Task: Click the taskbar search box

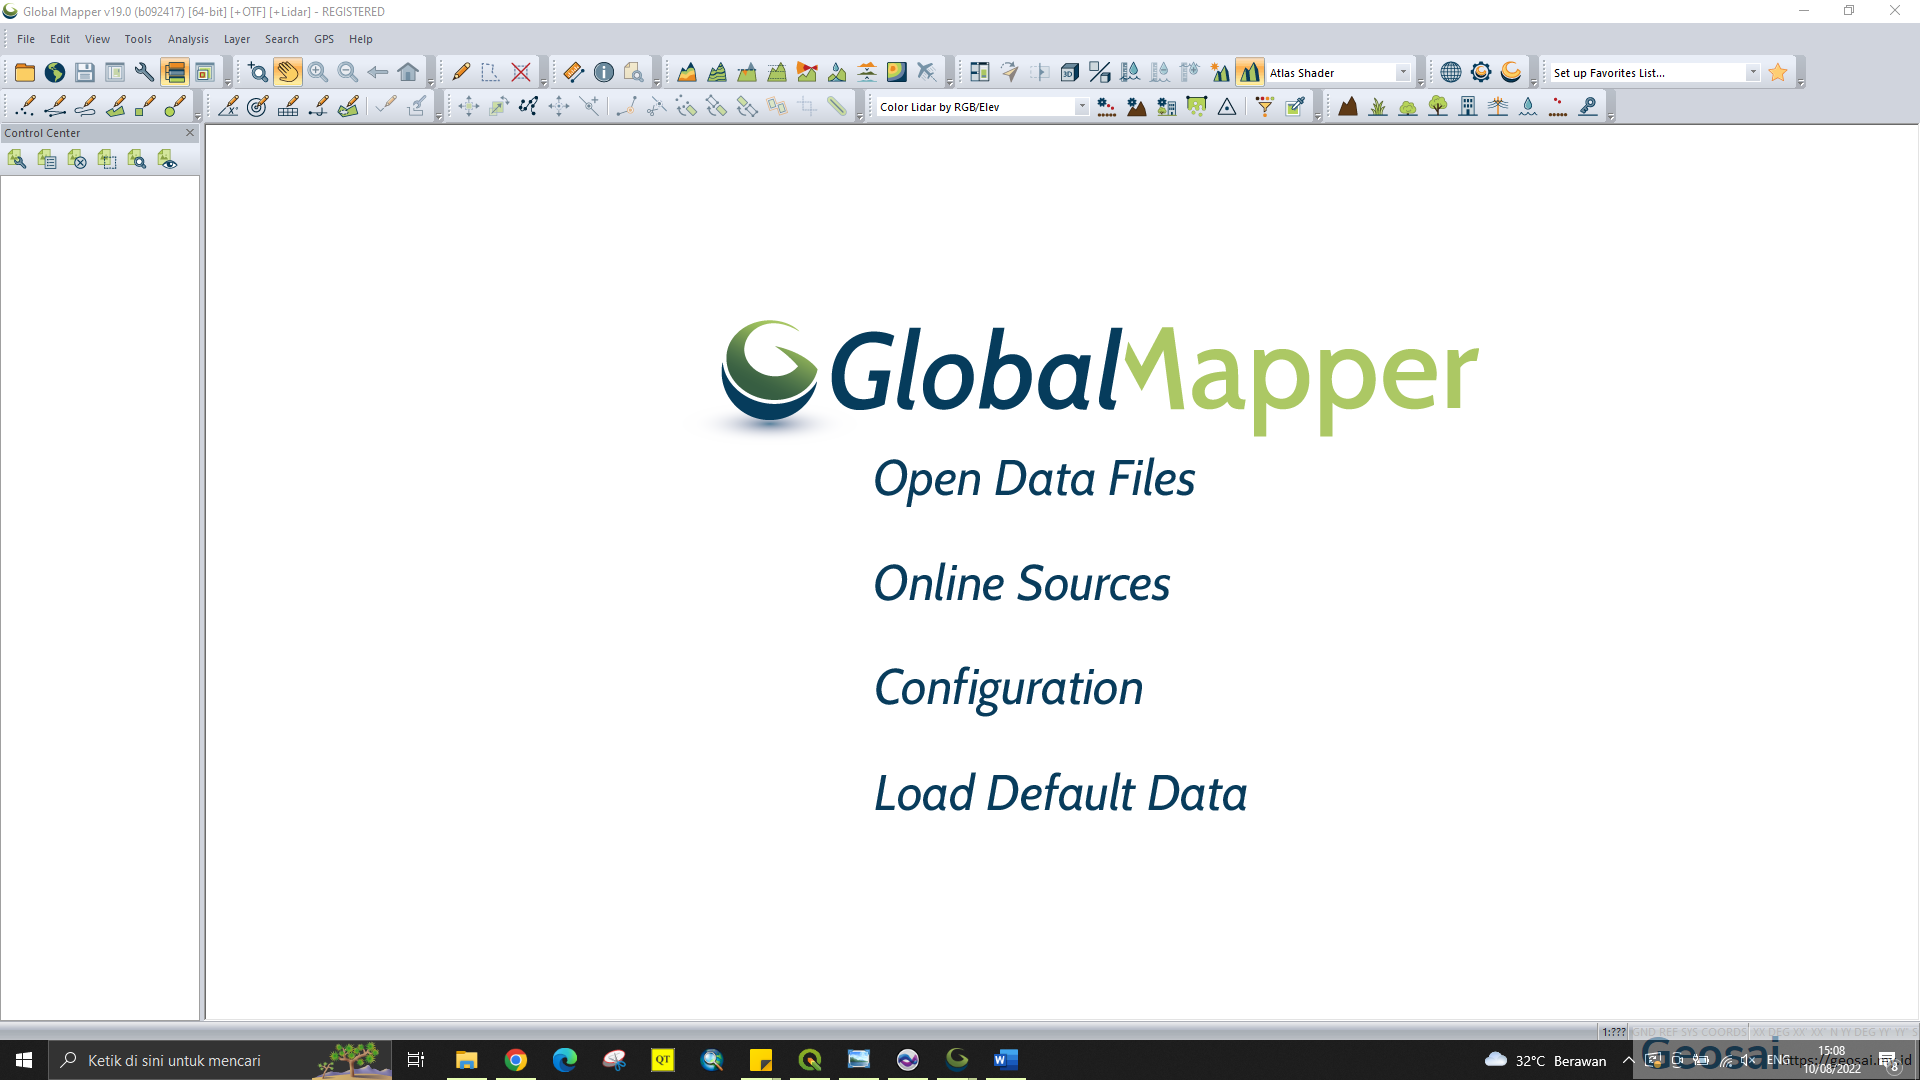Action: [x=220, y=1060]
